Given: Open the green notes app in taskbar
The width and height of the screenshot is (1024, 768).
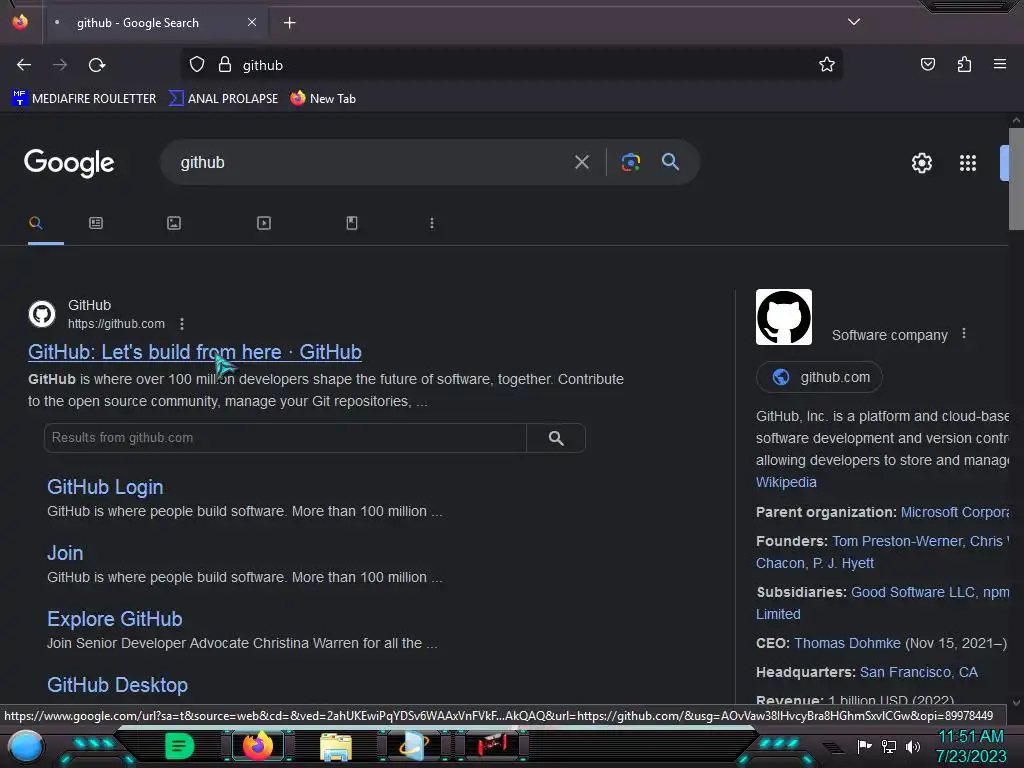Looking at the screenshot, I should coord(179,746).
